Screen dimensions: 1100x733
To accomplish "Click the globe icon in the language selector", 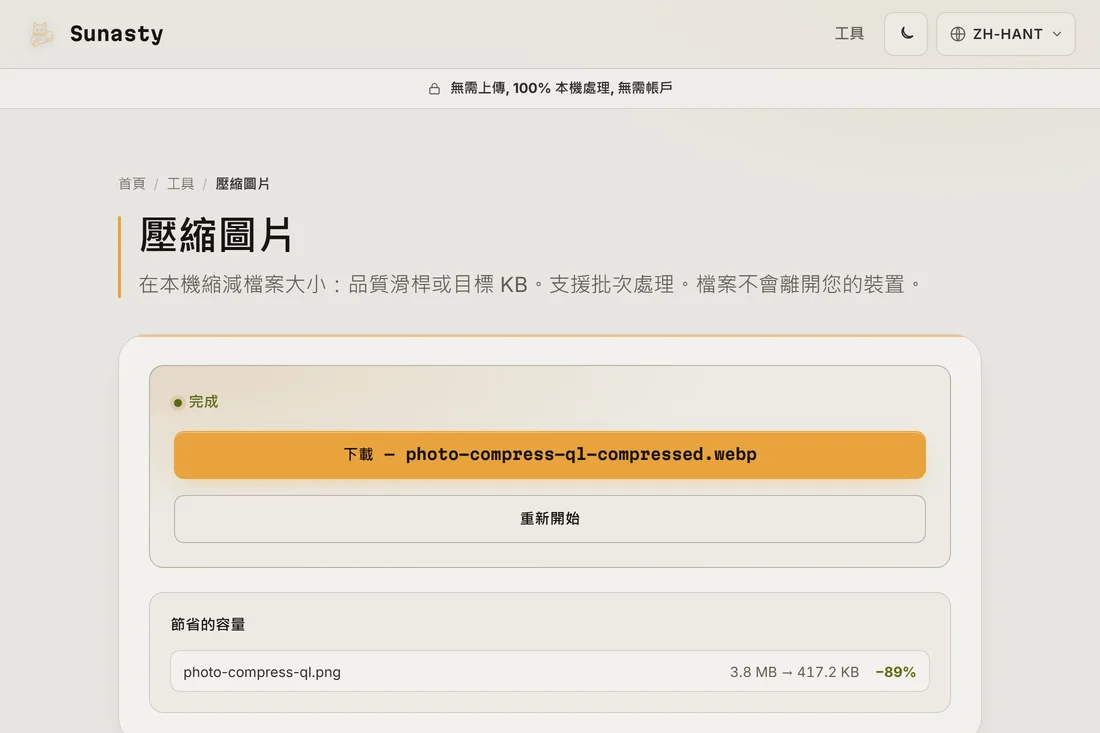I will [x=958, y=34].
